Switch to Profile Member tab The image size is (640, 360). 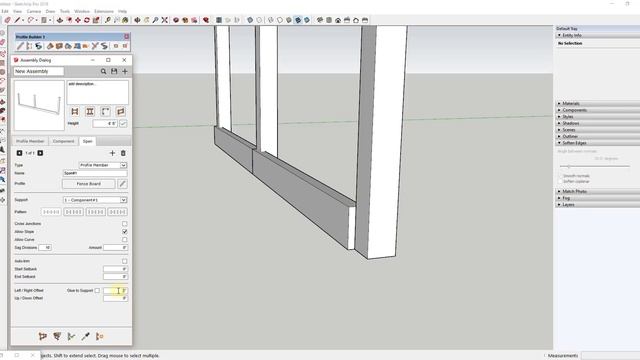coord(30,141)
